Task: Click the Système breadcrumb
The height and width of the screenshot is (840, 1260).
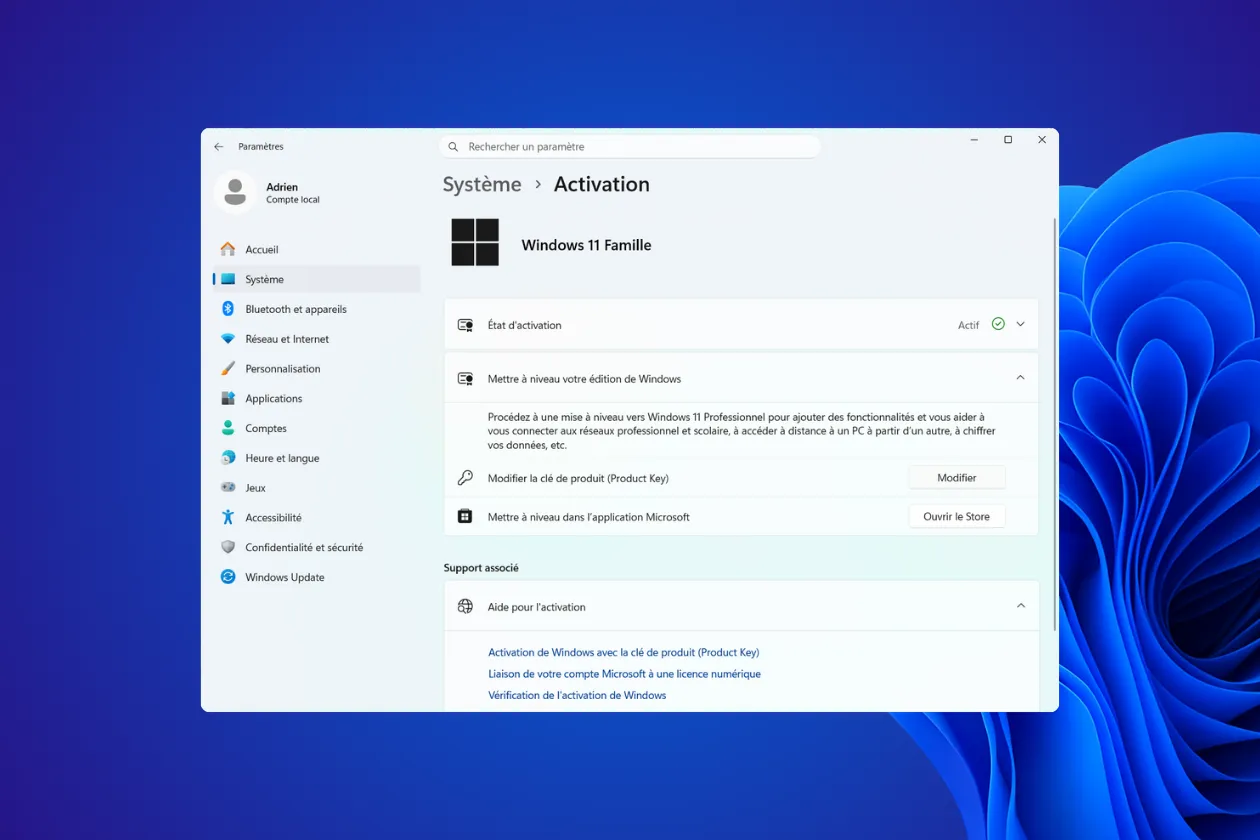Action: [x=482, y=184]
